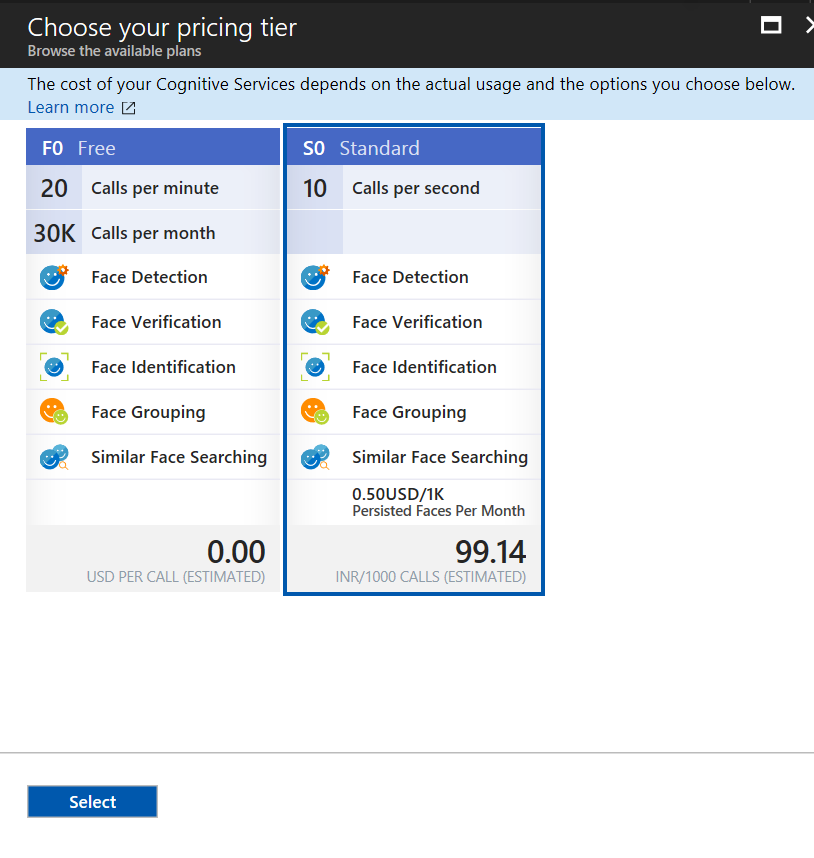Click 'USD PER CALL (ESTIMATED)' label
The height and width of the screenshot is (858, 814).
[x=176, y=577]
